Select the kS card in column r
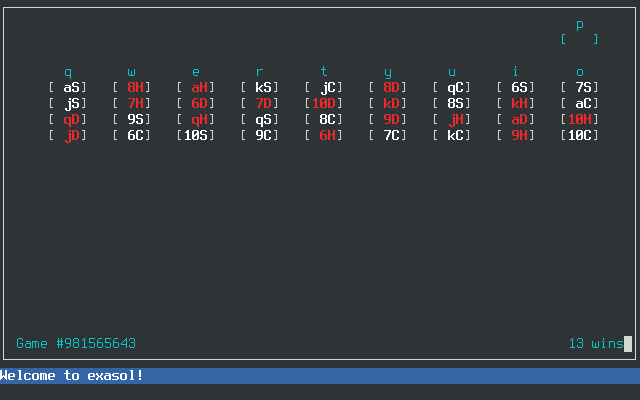 point(260,87)
